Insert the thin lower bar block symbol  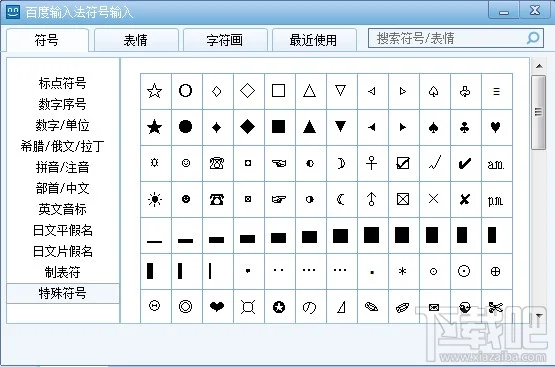155,235
